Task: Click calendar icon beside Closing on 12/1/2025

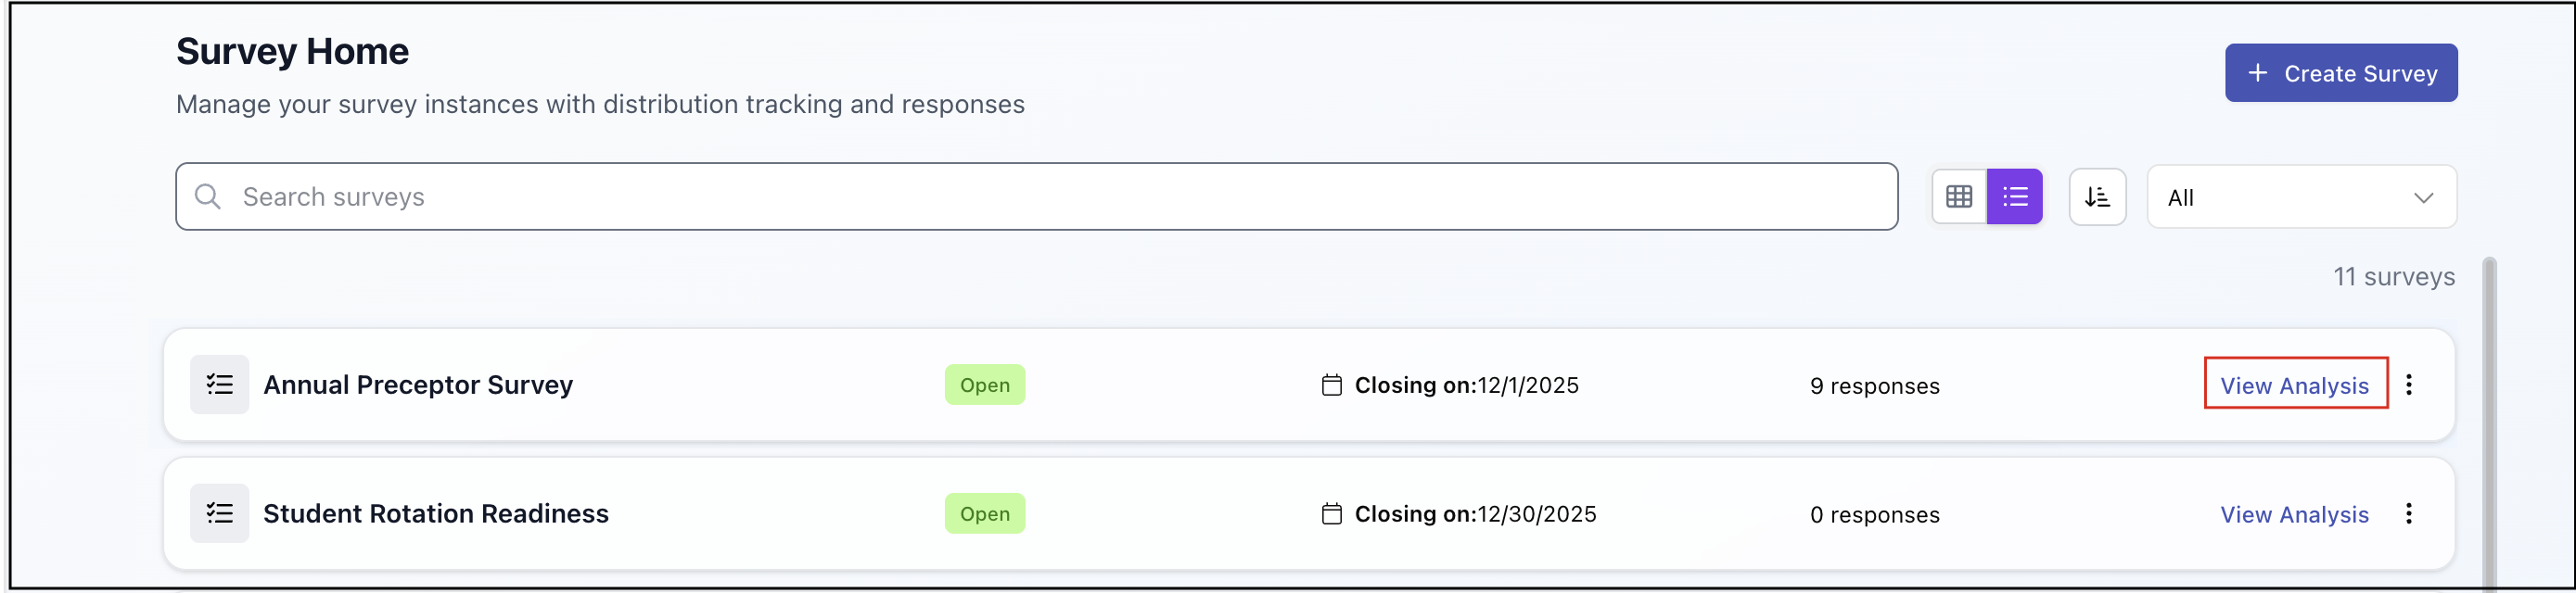Action: point(1331,385)
